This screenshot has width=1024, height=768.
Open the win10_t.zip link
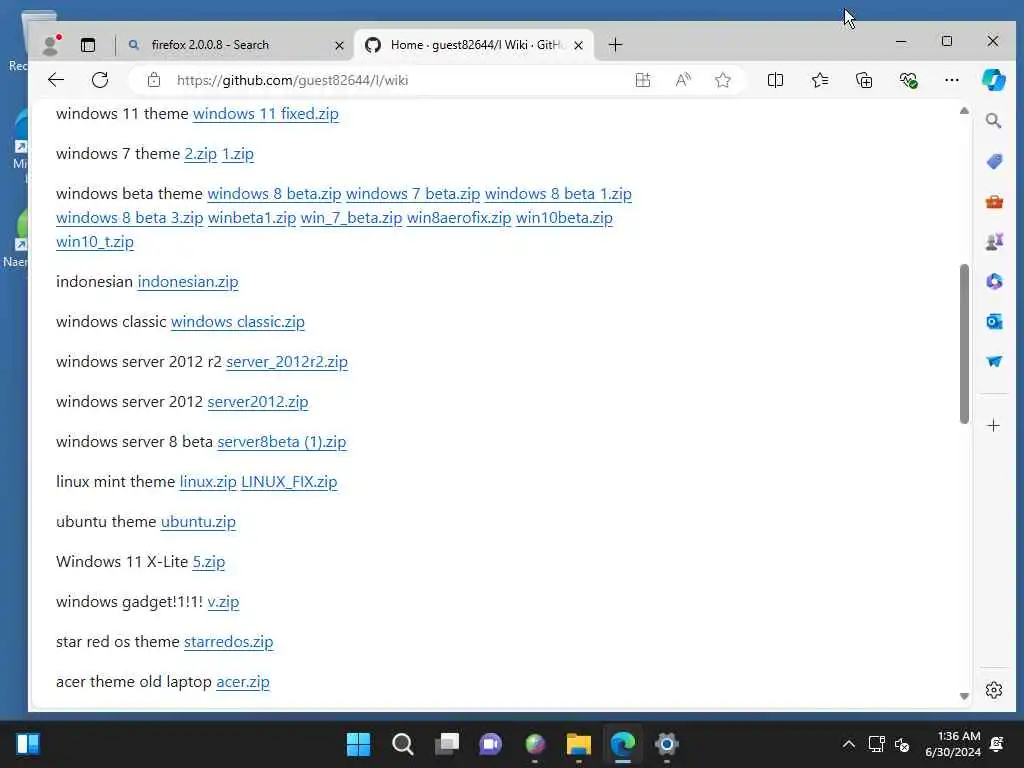(95, 242)
